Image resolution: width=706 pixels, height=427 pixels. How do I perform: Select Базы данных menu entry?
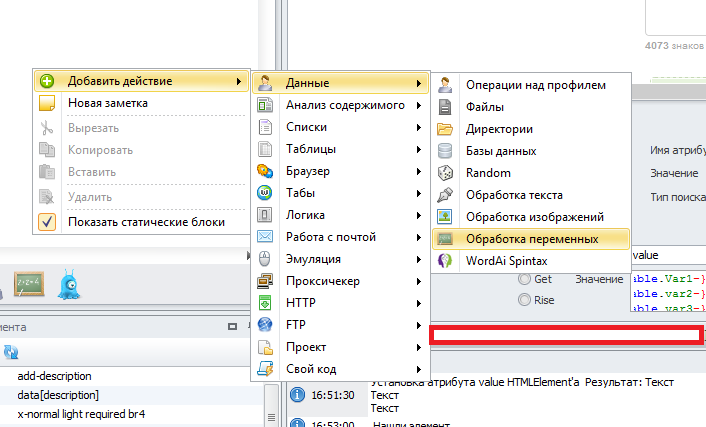click(531, 151)
